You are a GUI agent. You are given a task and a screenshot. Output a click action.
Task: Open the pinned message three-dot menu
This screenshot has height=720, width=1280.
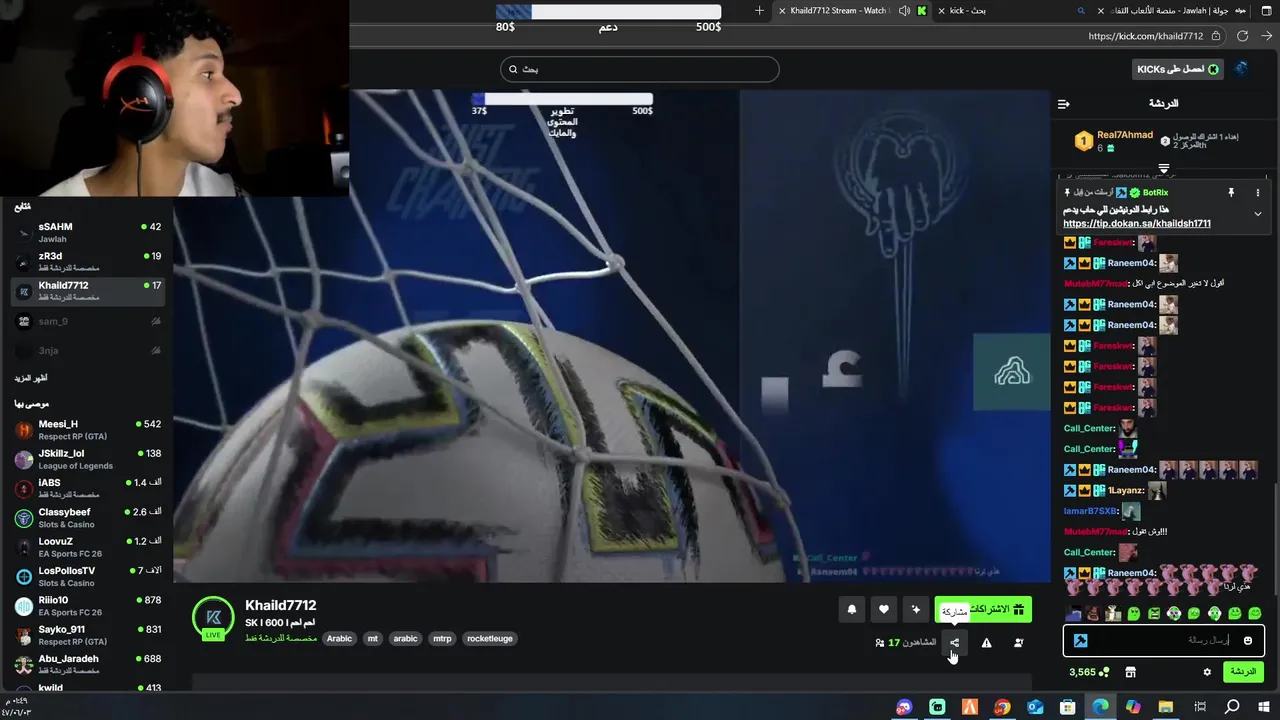tap(1258, 192)
